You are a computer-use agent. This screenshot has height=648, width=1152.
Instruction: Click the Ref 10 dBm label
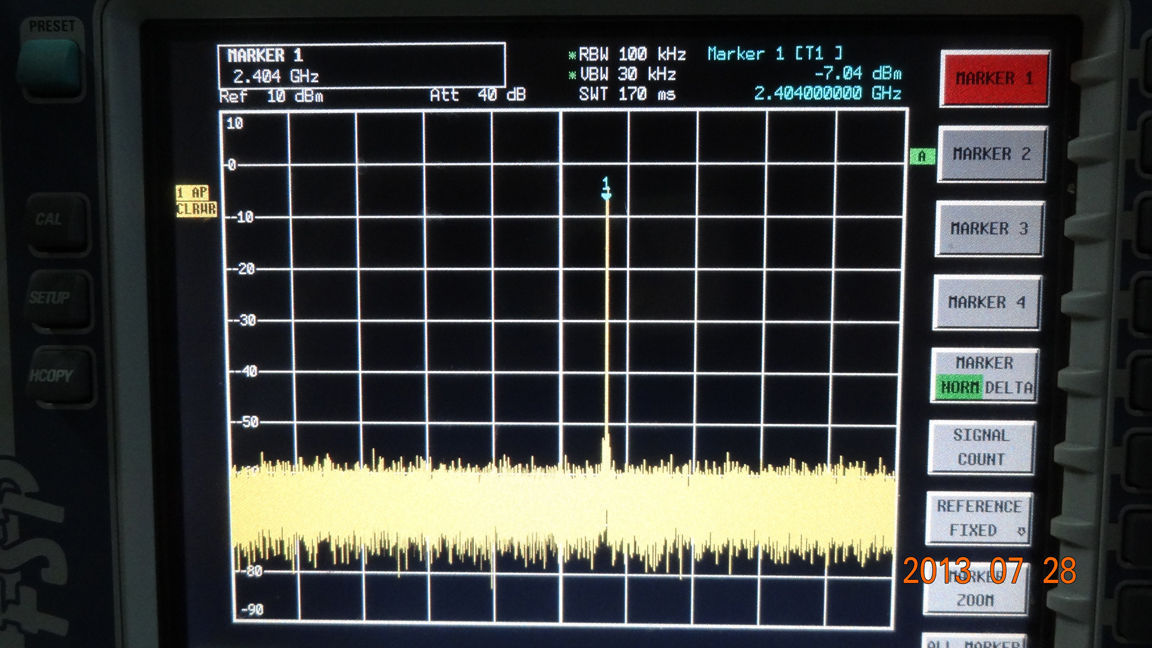click(271, 96)
